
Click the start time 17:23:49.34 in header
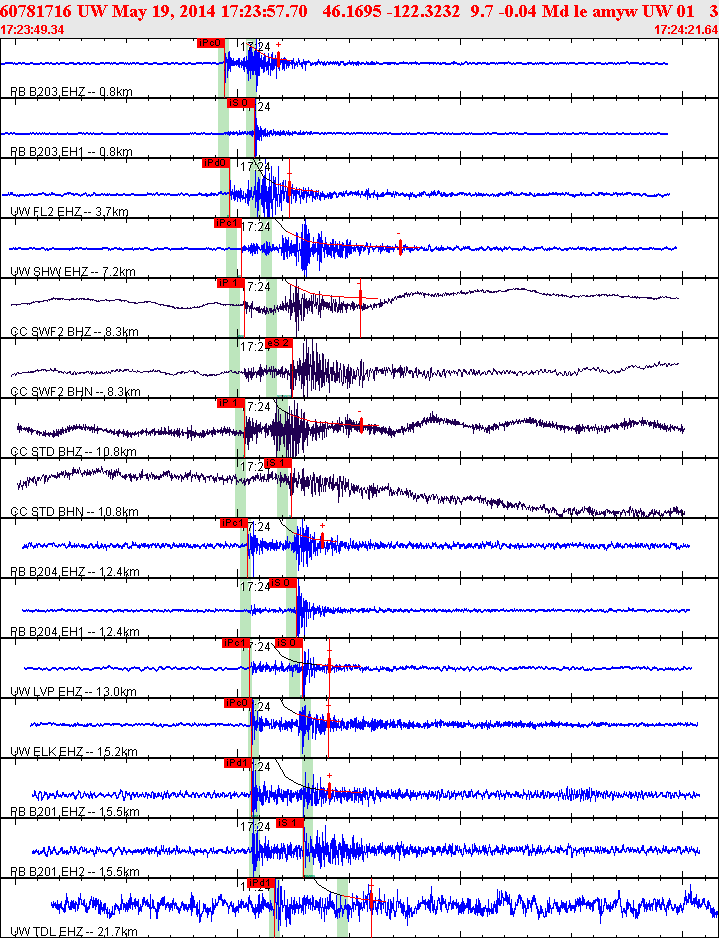[x=32, y=30]
